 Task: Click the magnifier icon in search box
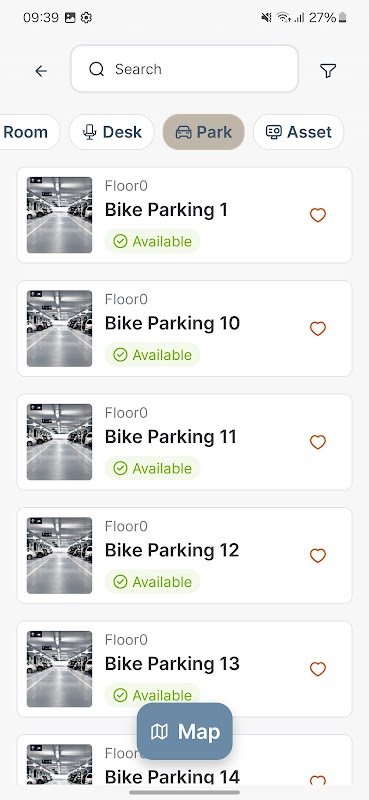tap(96, 69)
